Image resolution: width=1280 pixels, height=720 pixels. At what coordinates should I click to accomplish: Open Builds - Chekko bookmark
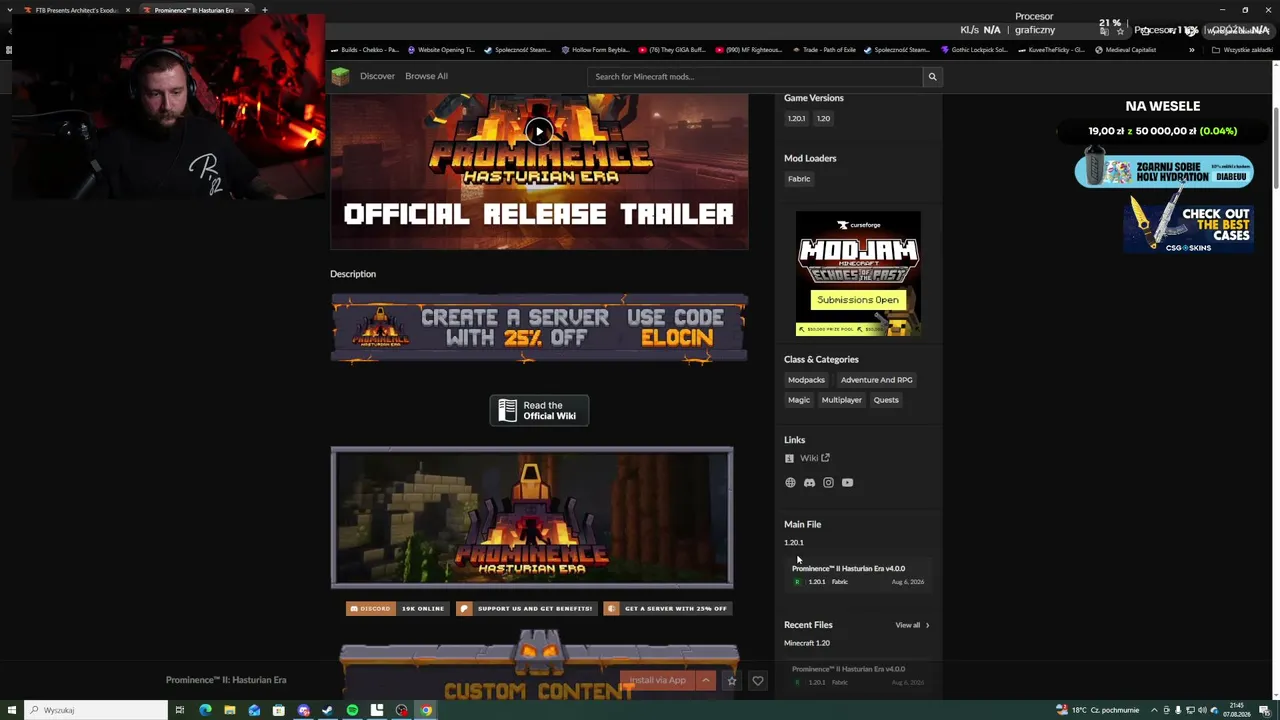tap(365, 50)
